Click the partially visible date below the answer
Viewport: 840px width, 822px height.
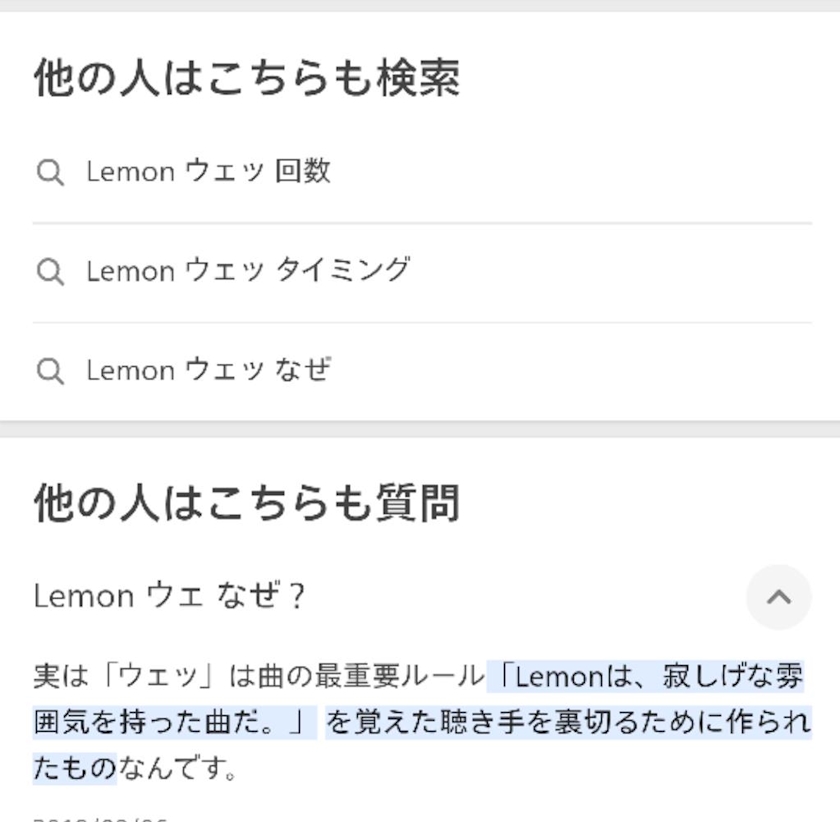(x=100, y=817)
